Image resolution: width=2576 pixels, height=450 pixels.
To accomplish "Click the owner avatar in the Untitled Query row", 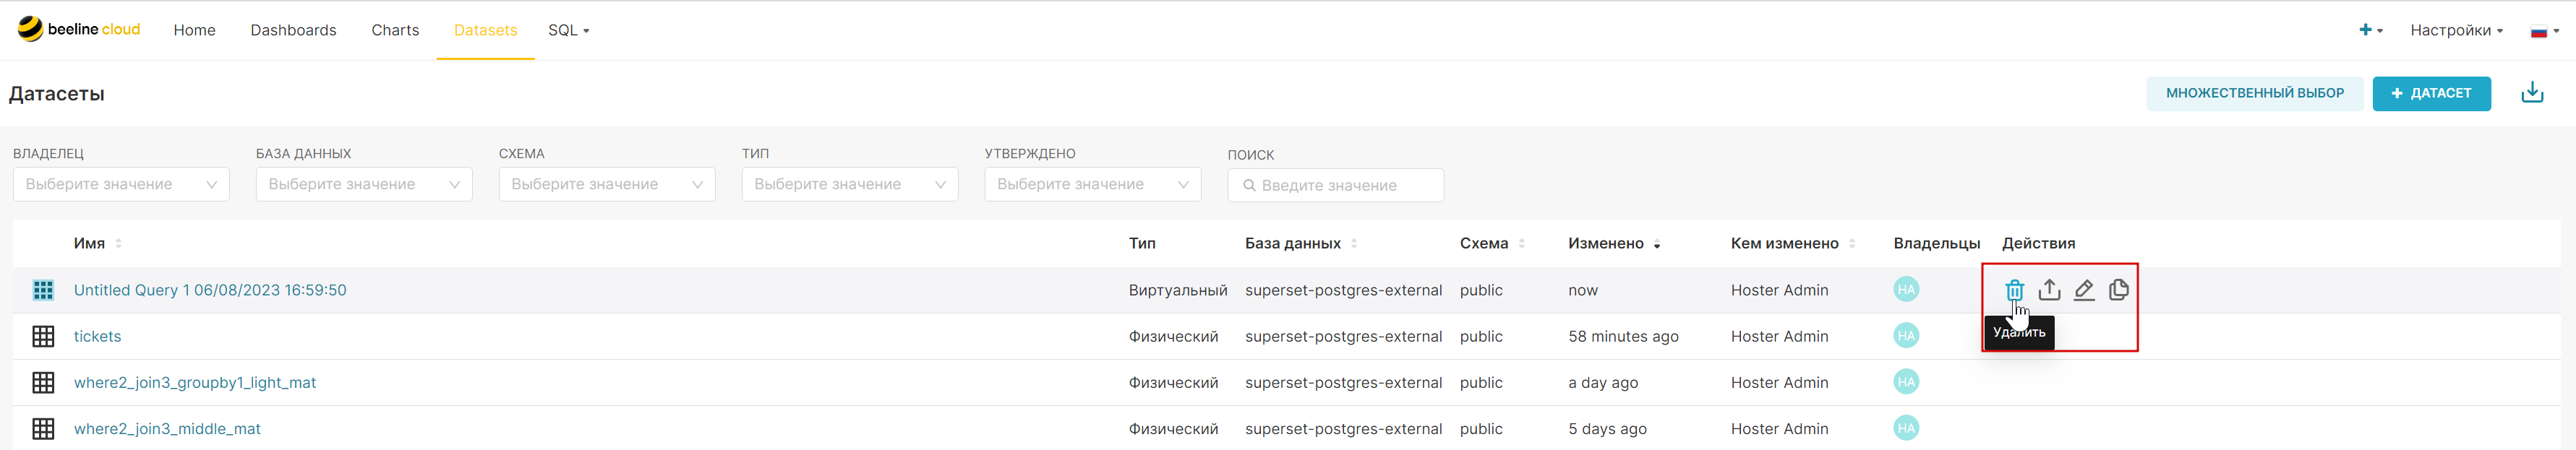I will click(1906, 290).
